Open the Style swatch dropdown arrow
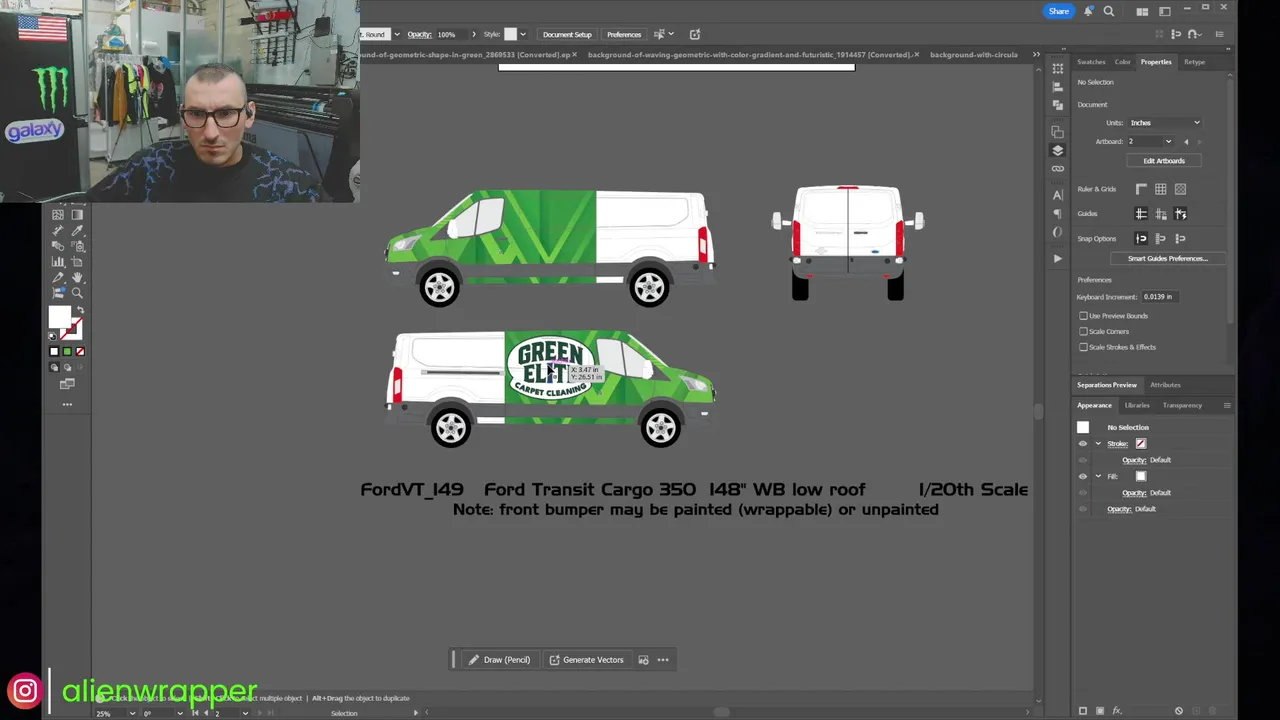The image size is (1280, 720). coord(523,34)
